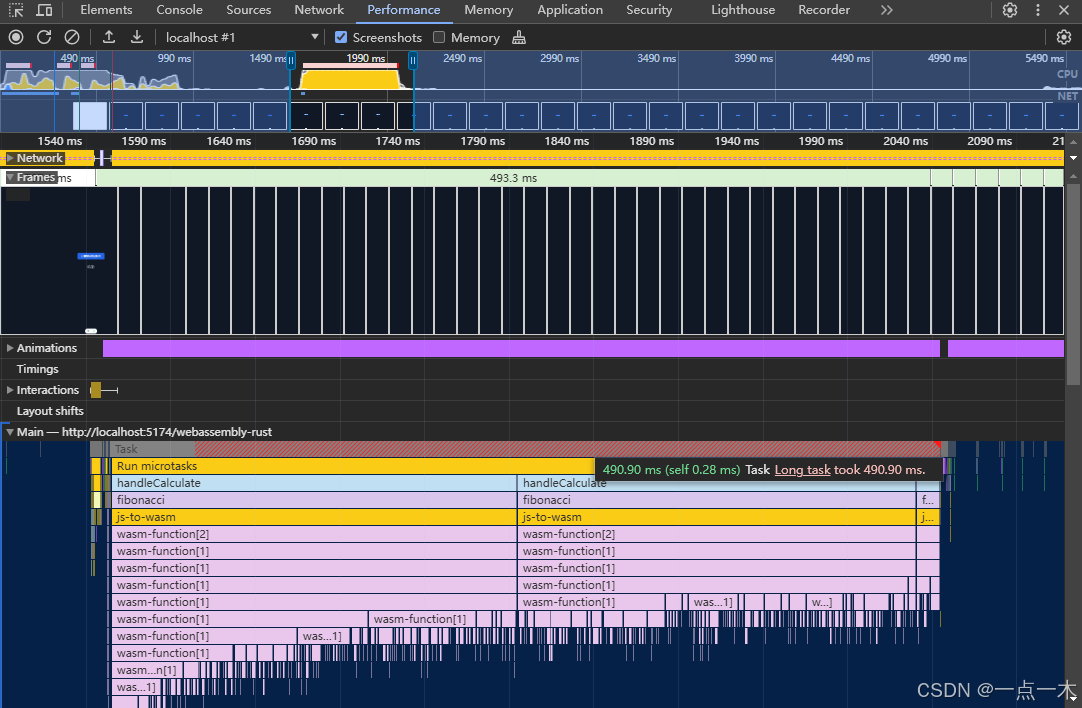
Task: Click the 1690 ms ruler mark
Action: click(313, 141)
